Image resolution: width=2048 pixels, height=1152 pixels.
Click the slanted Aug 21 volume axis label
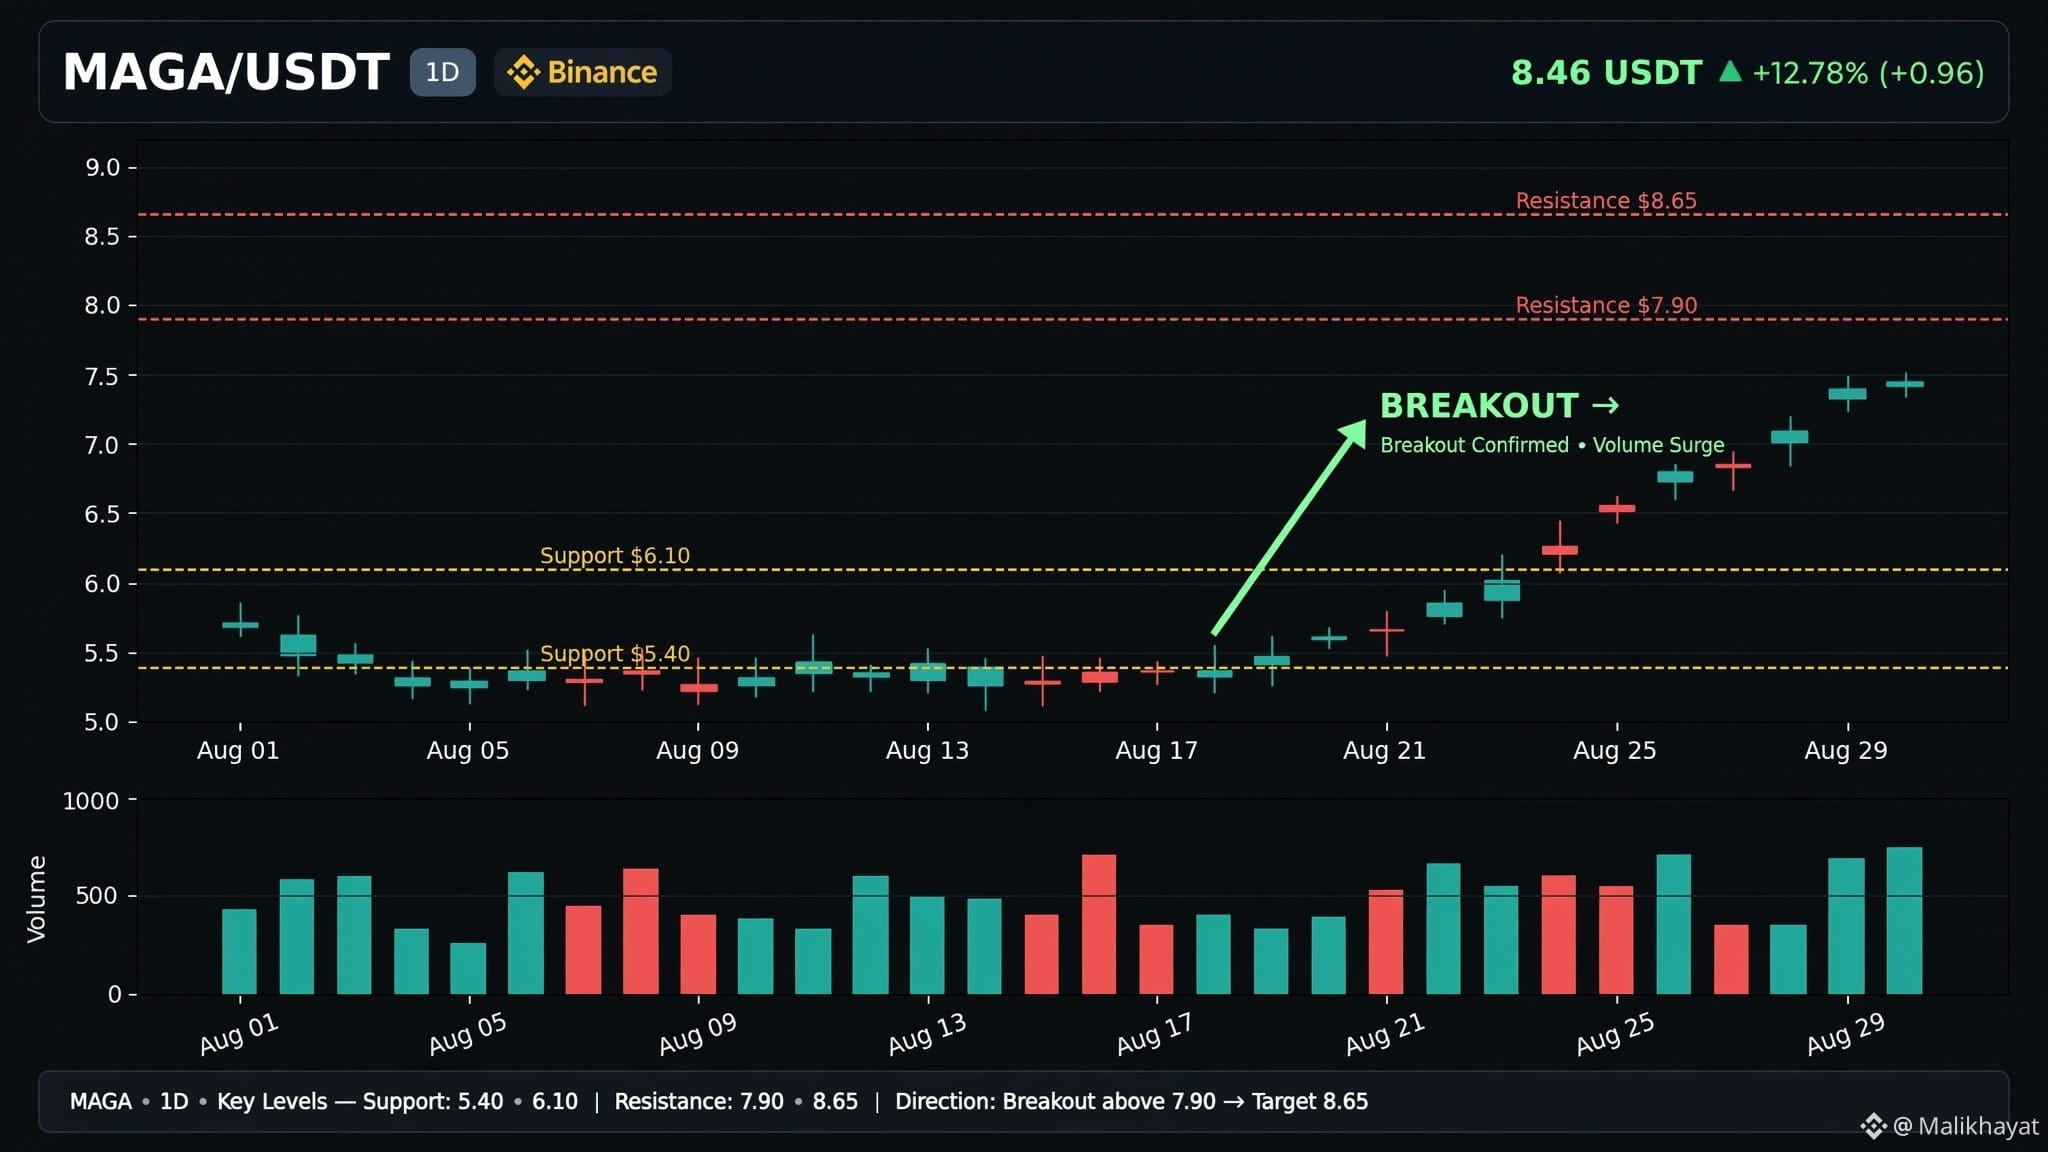tap(1385, 1033)
